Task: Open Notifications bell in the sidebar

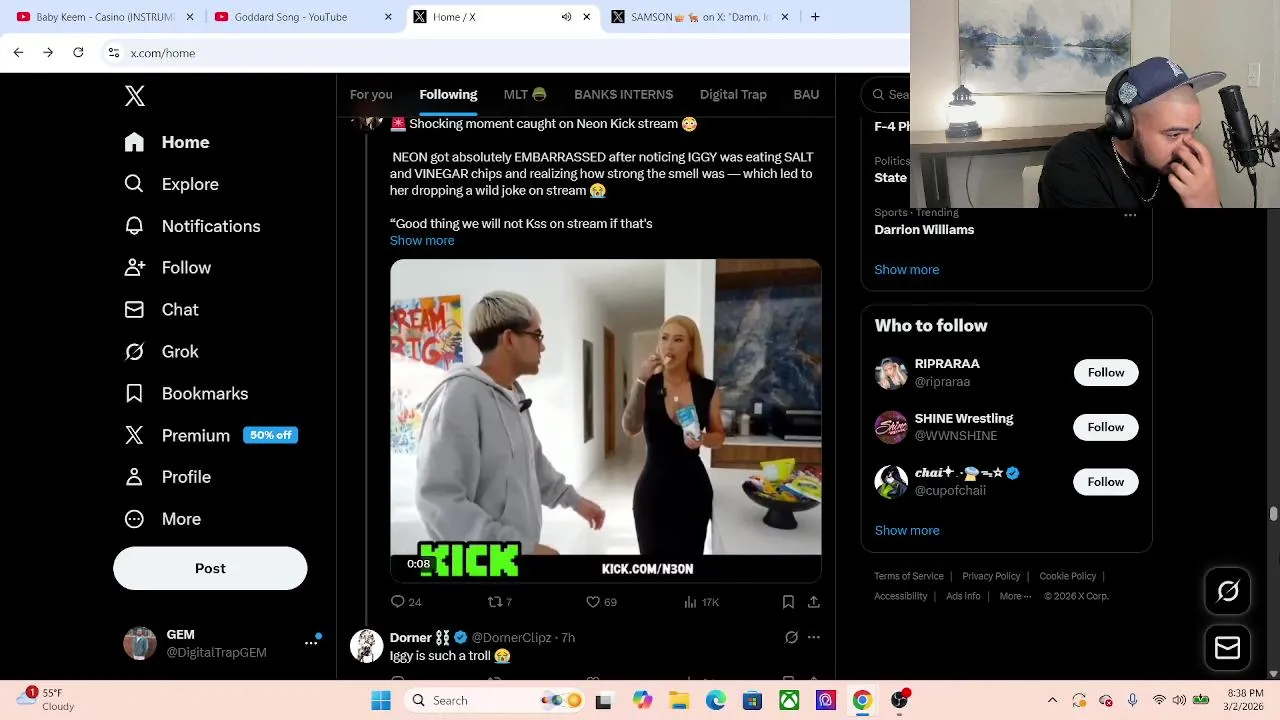Action: tap(192, 226)
